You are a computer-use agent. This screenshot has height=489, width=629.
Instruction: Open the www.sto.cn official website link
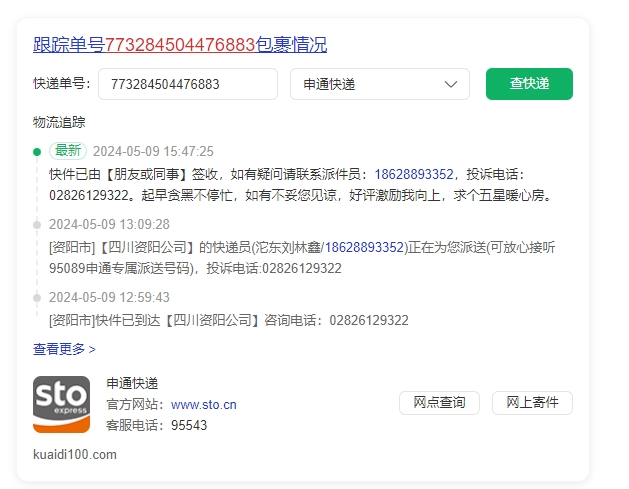tap(204, 404)
